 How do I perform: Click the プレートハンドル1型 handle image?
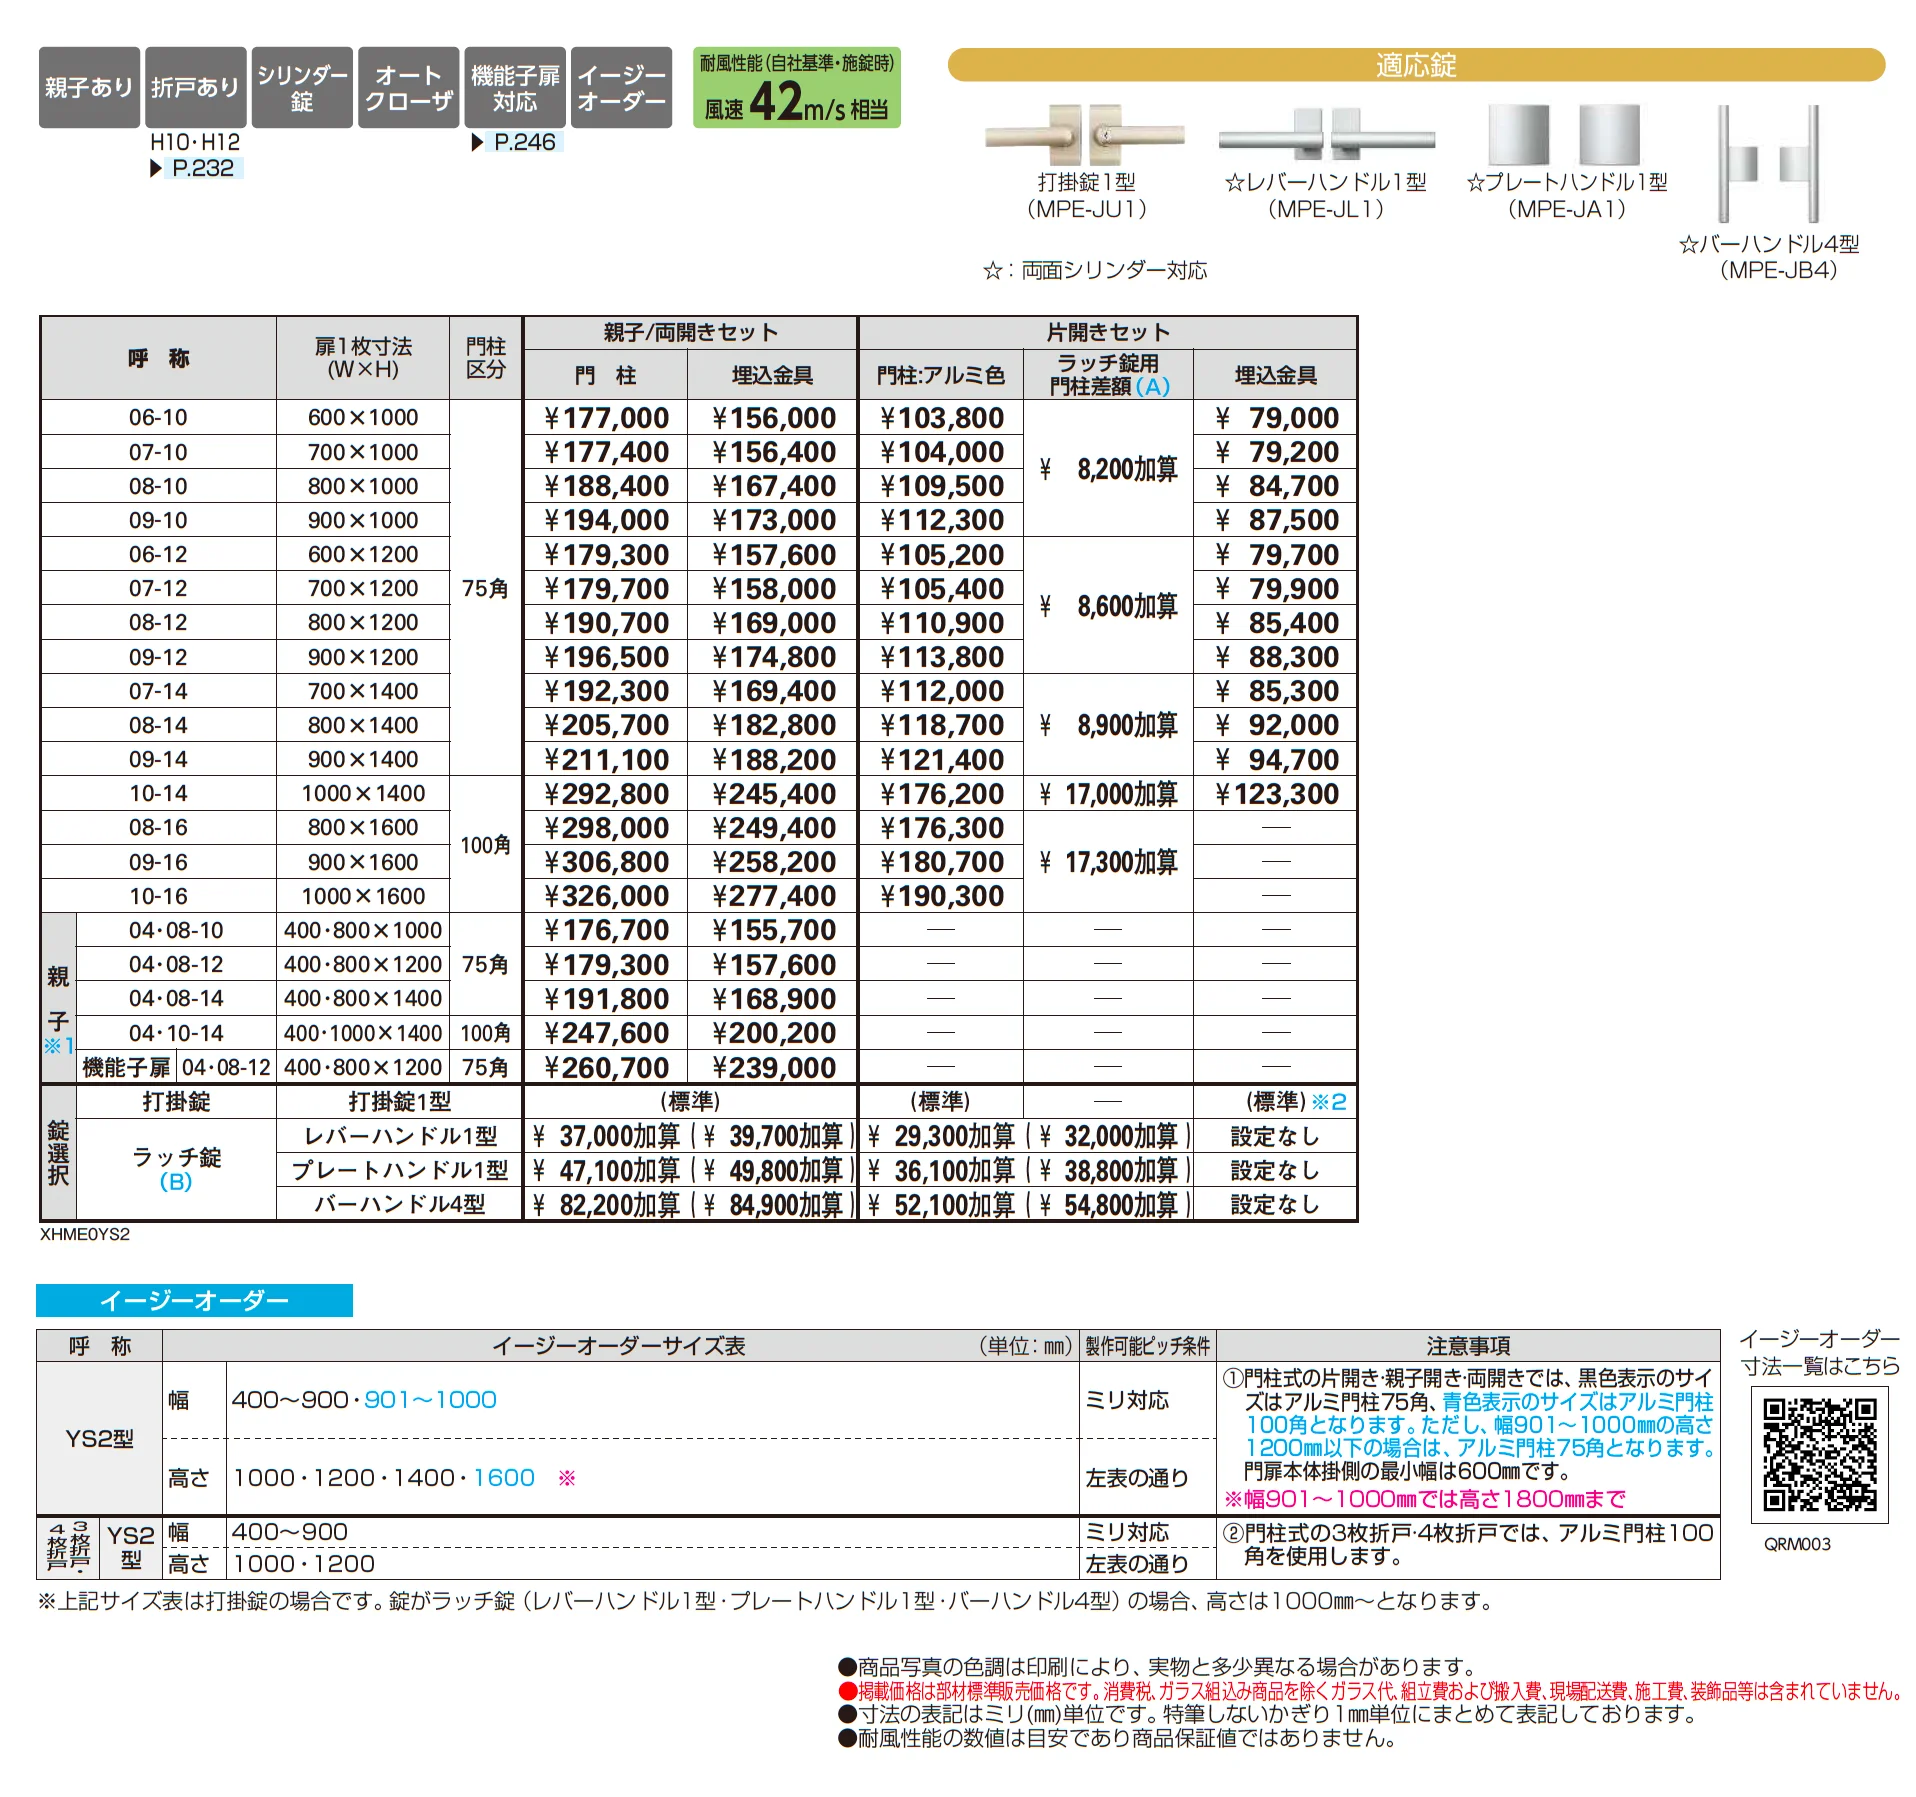1565,135
